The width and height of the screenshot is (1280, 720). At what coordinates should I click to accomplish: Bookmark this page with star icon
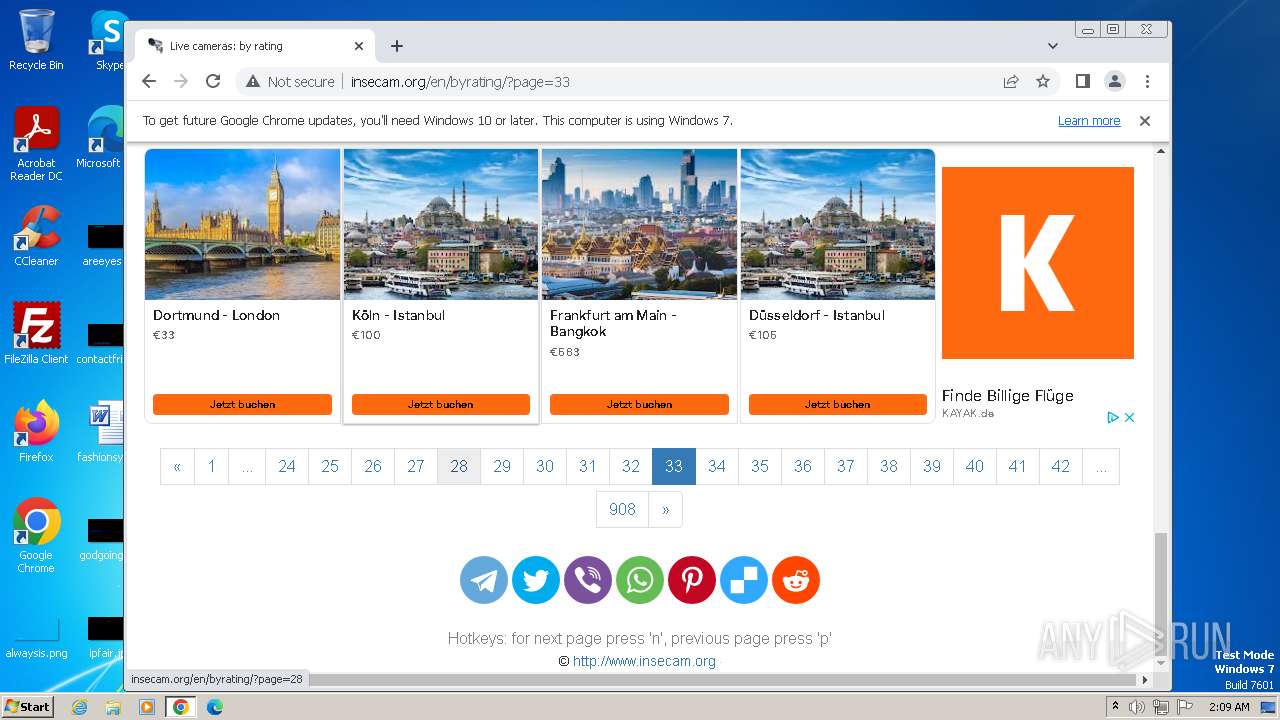[1043, 81]
